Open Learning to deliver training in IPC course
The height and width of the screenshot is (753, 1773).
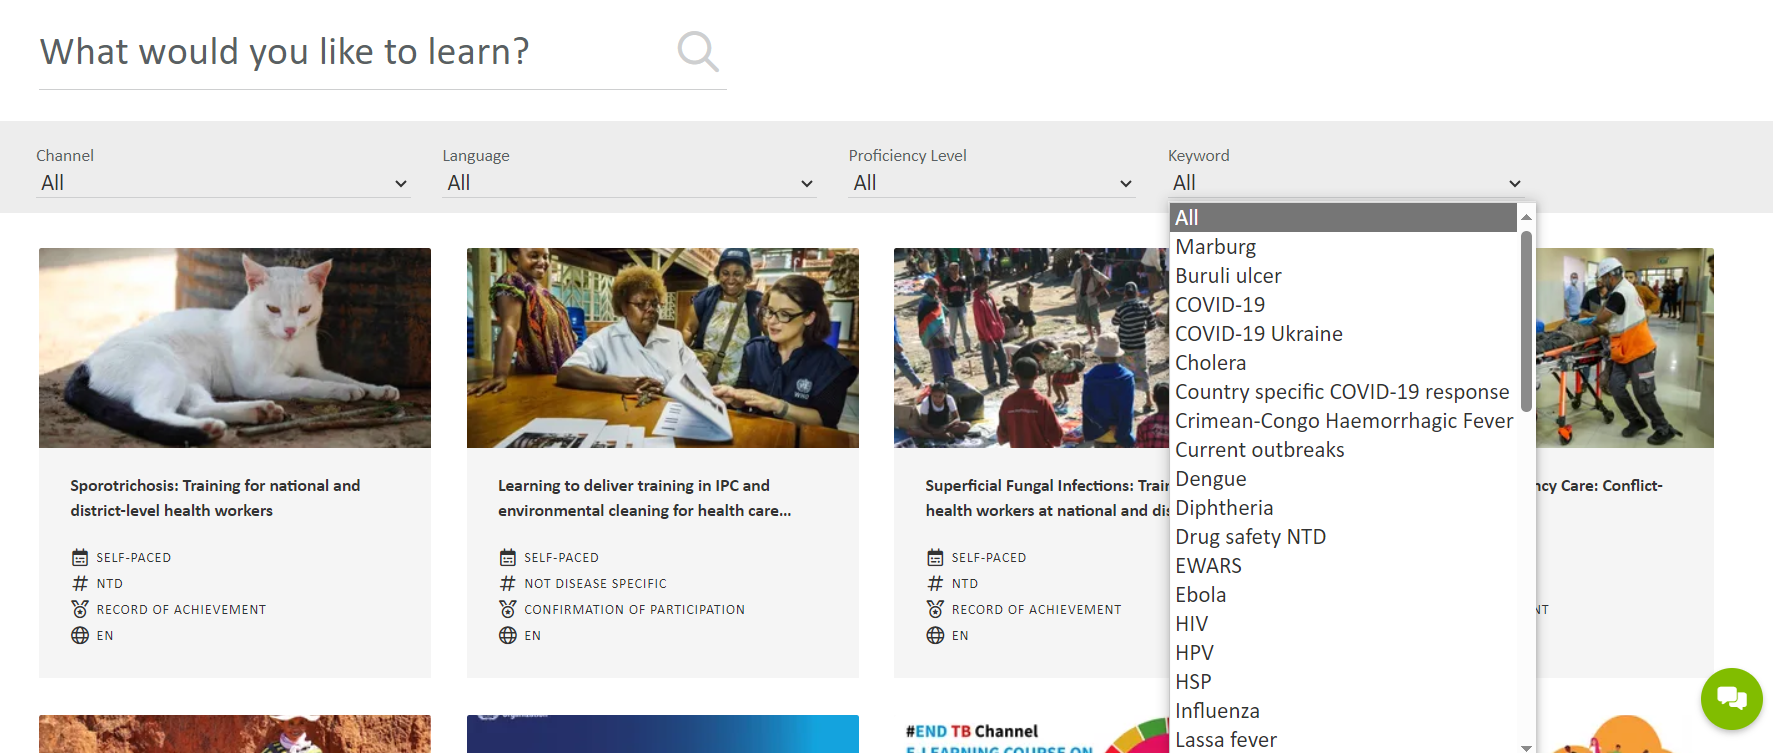click(x=644, y=498)
